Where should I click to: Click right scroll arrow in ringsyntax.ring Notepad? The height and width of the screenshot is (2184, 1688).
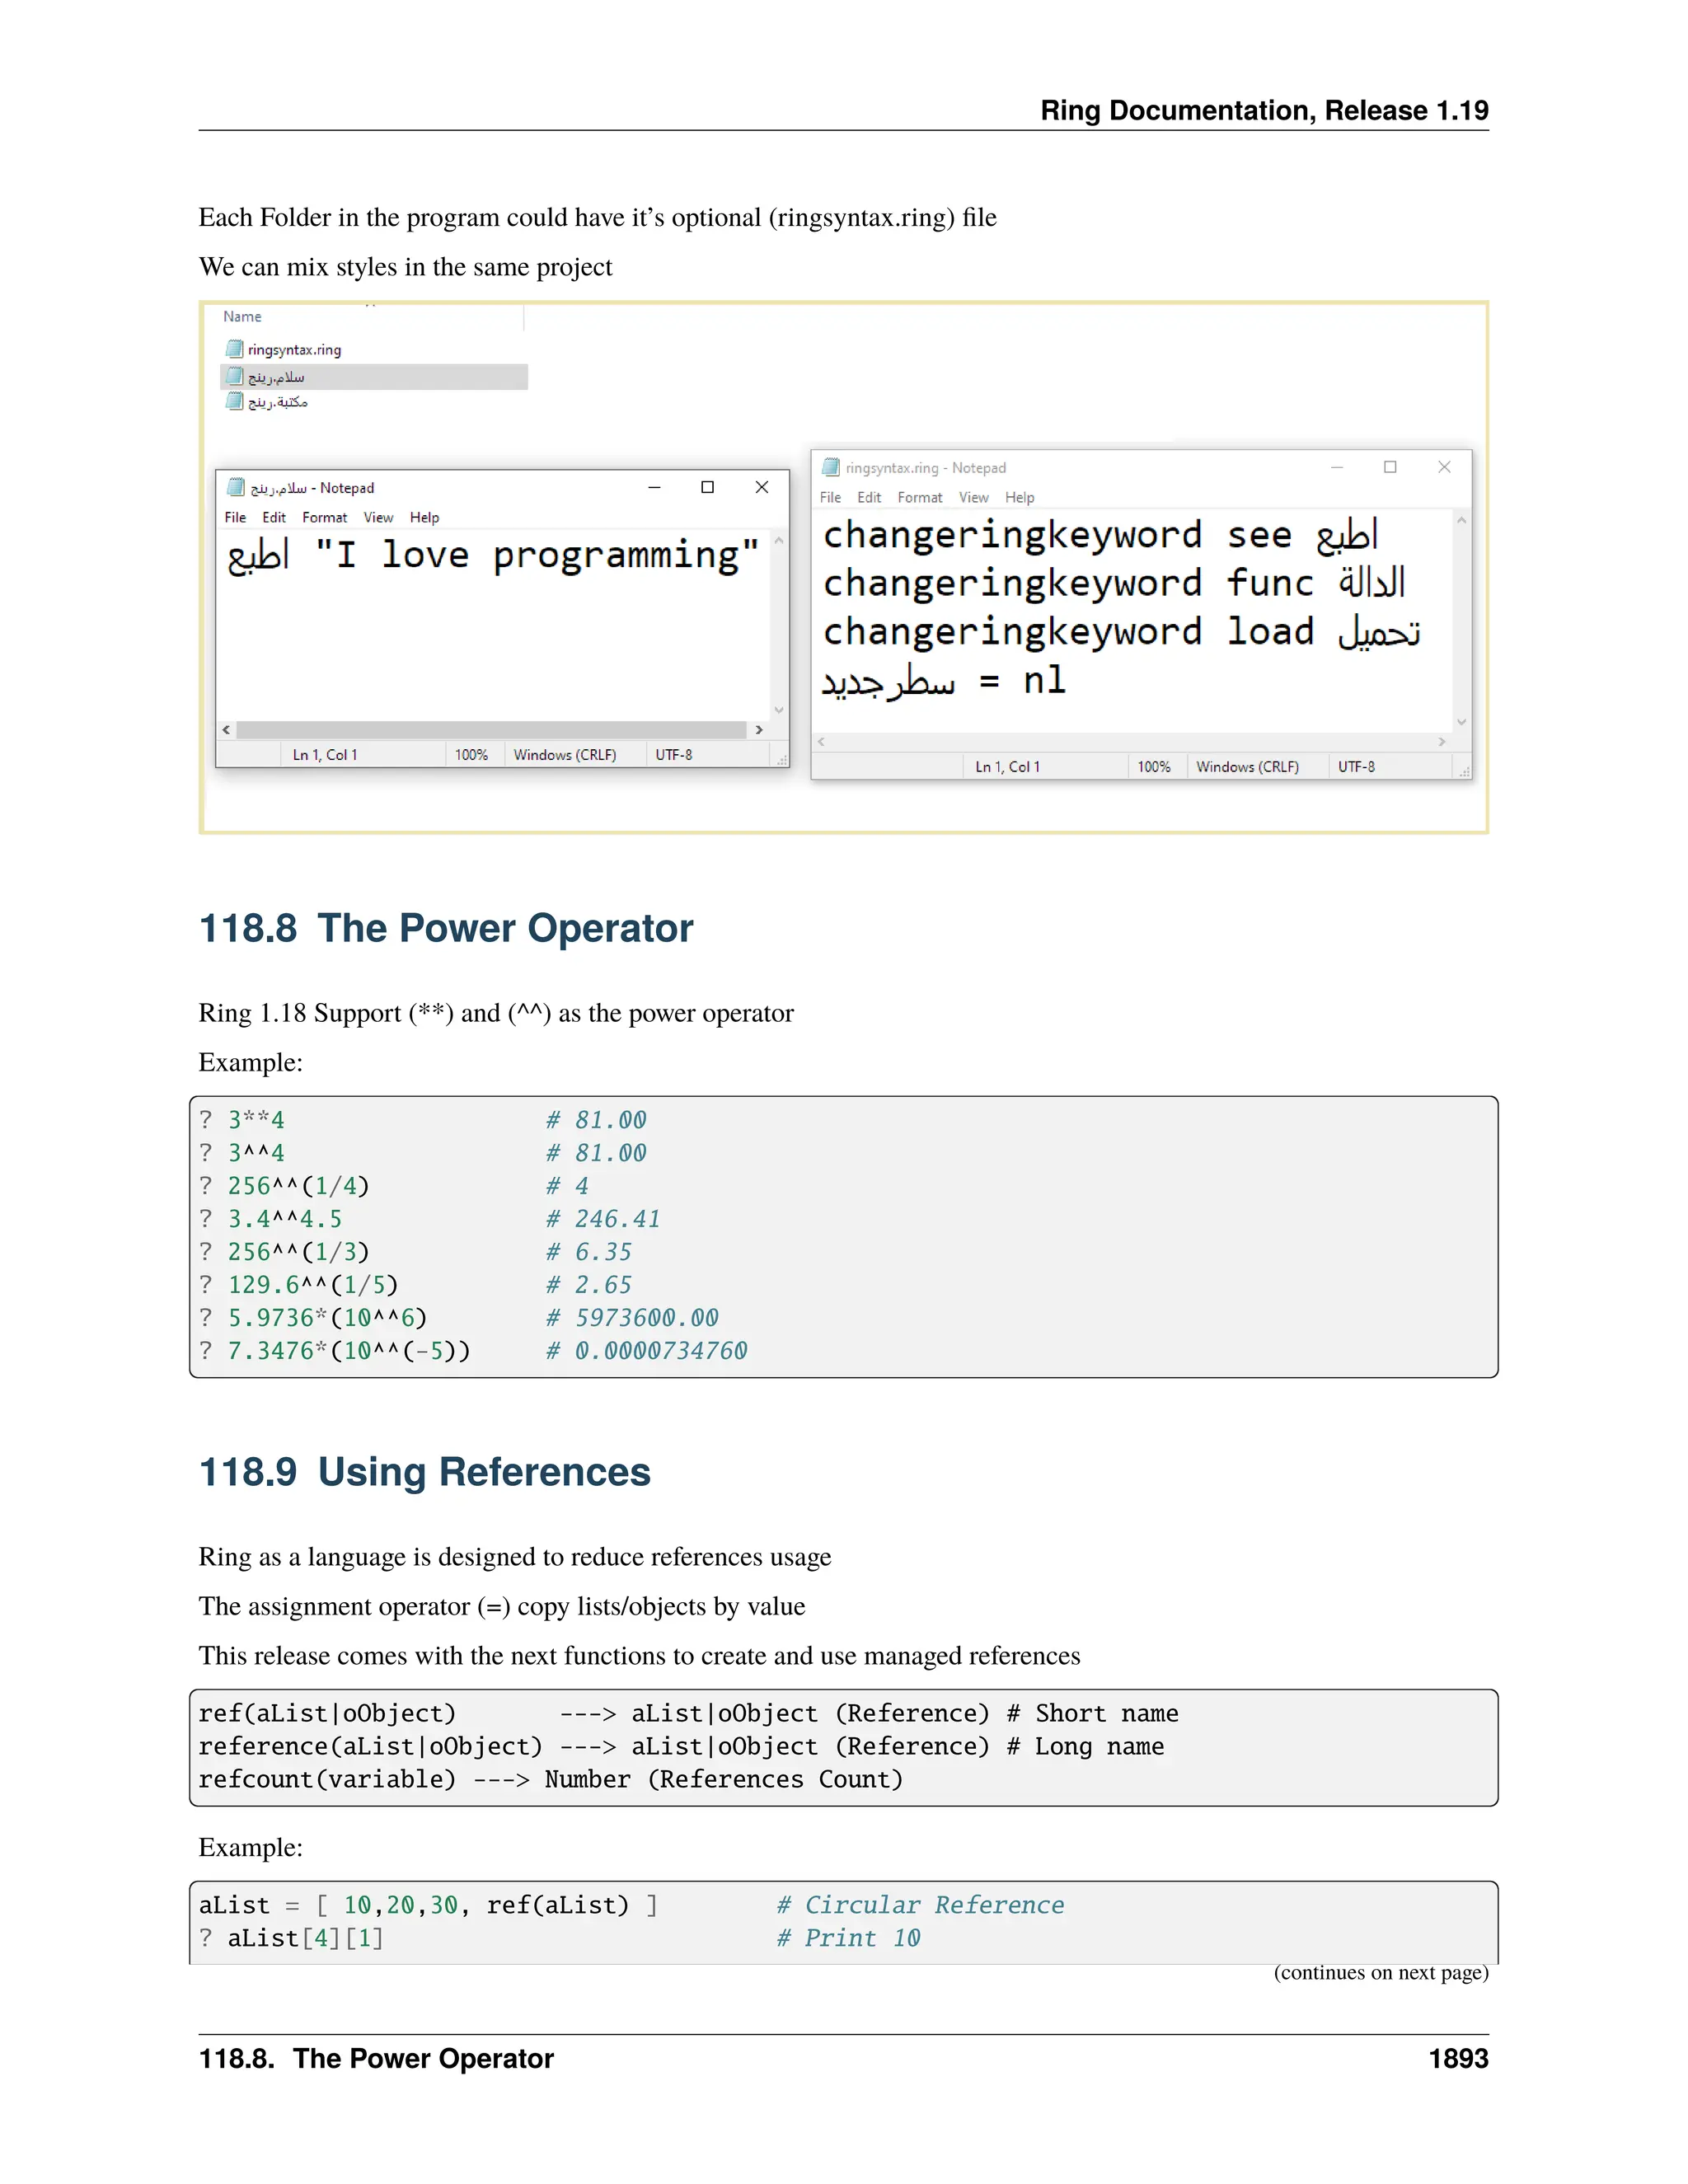pos(1441,742)
